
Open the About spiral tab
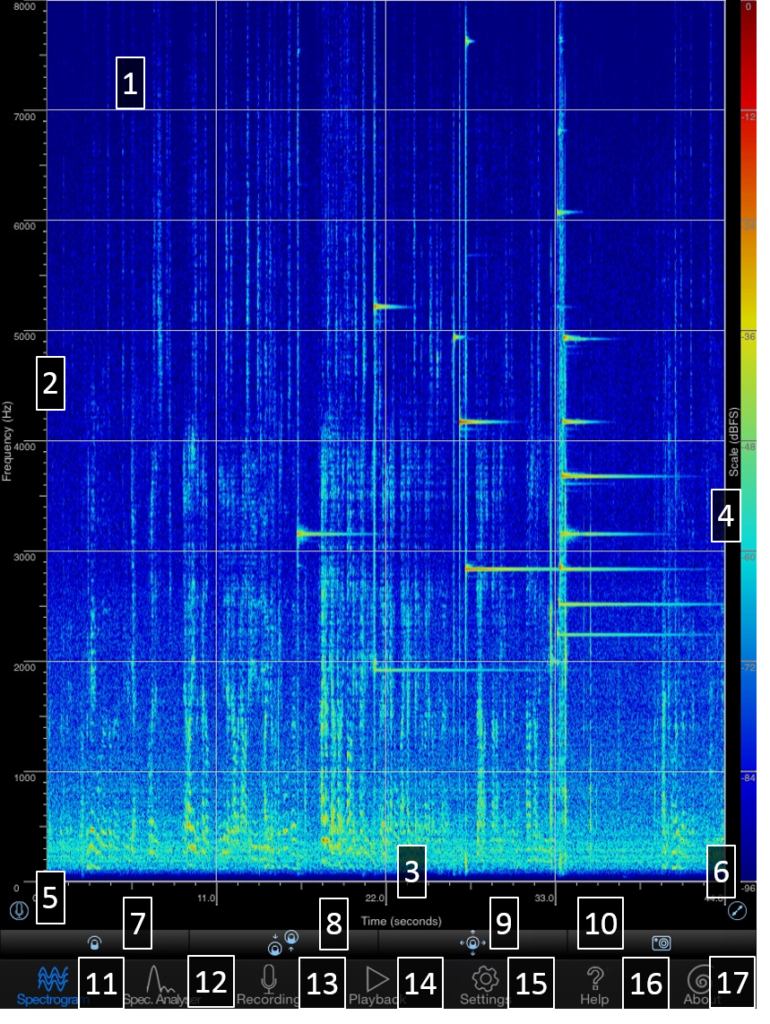point(701,985)
